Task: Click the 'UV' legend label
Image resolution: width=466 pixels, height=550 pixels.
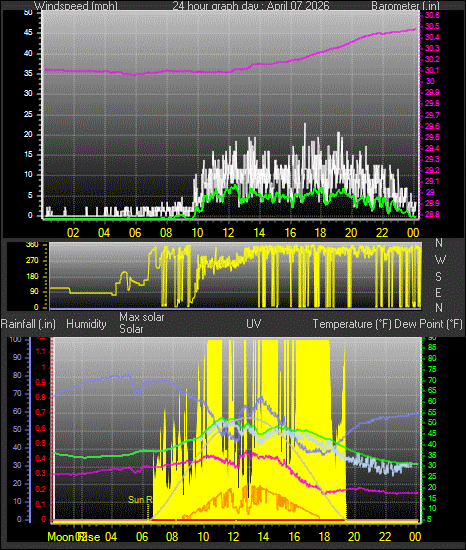Action: point(254,324)
